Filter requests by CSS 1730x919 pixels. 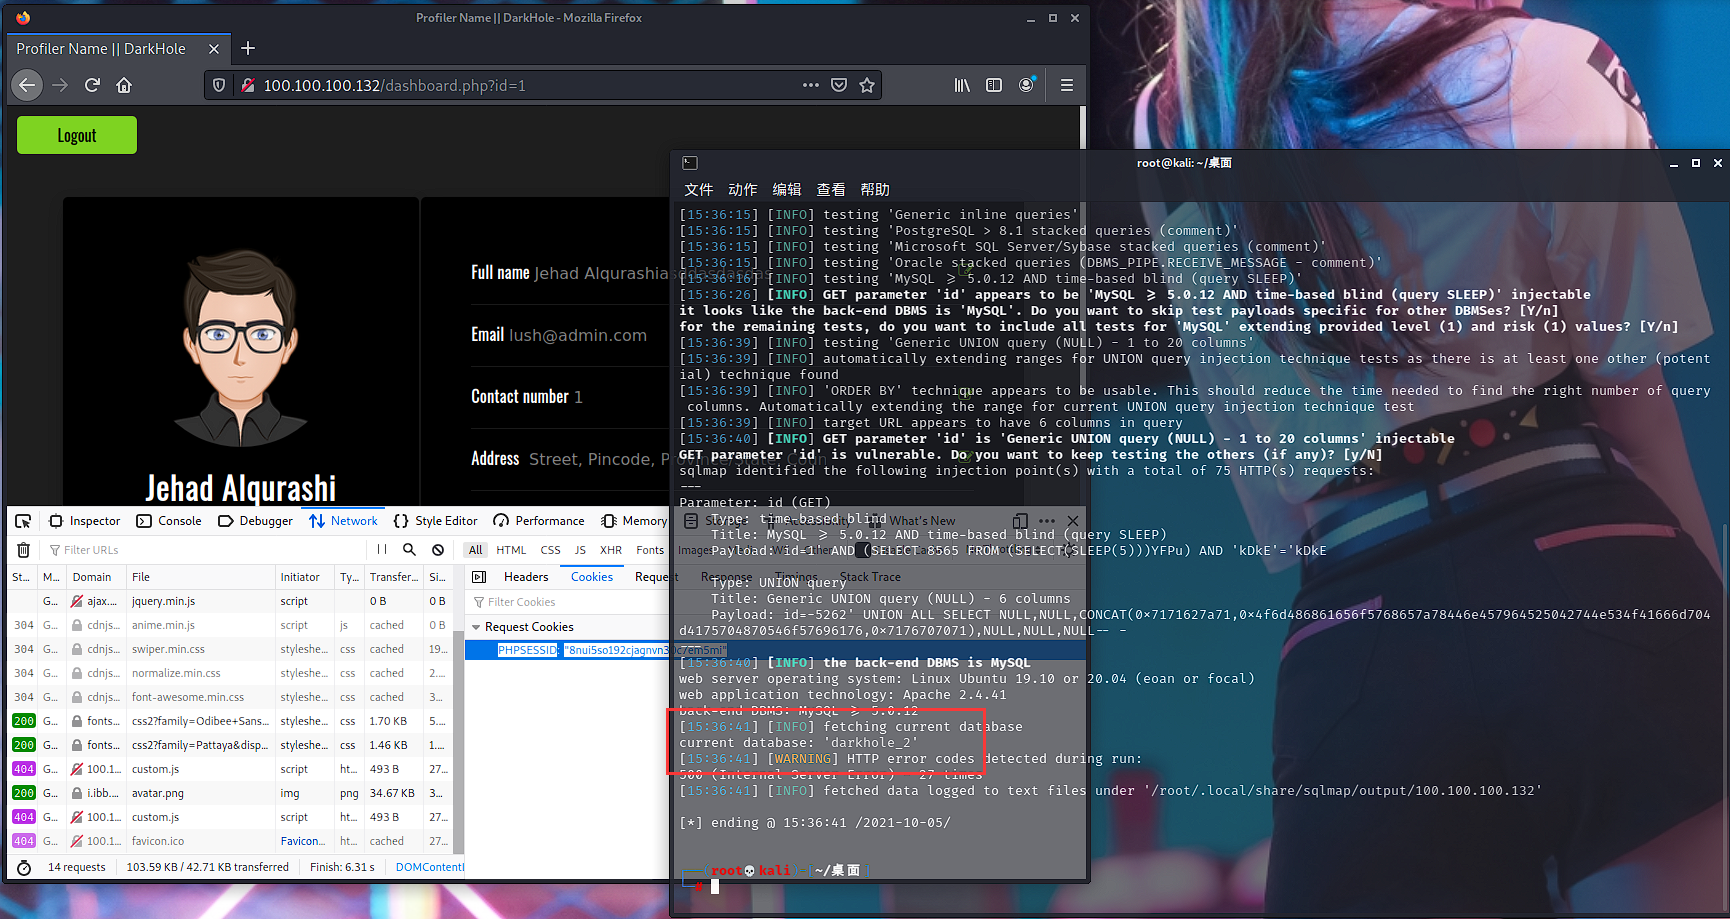[550, 550]
